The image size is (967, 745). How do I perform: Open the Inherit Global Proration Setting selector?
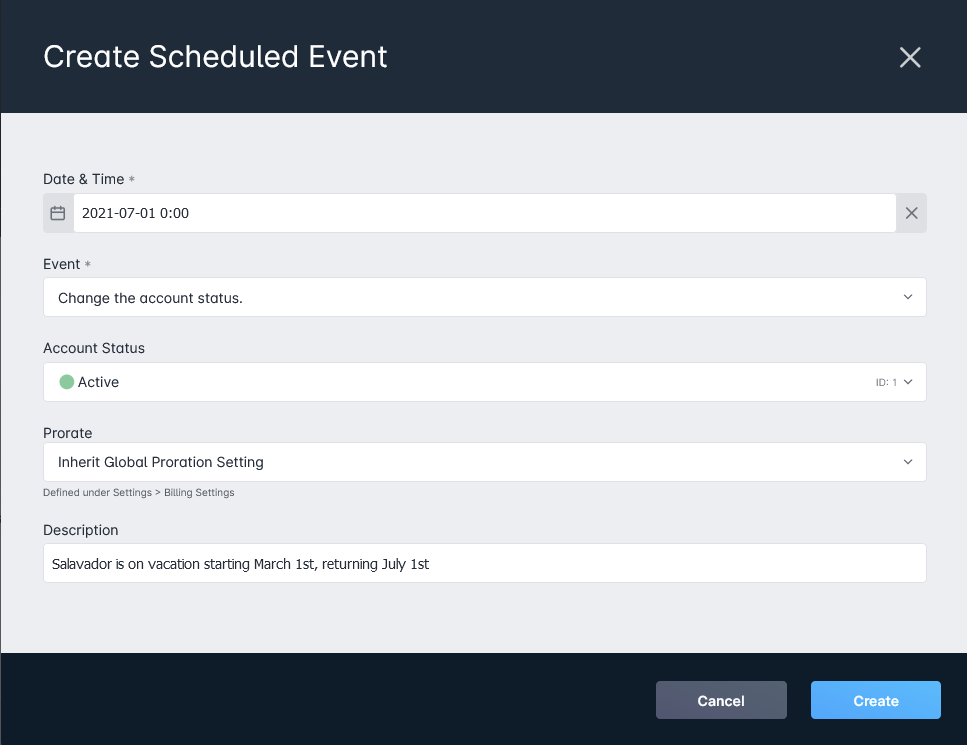(485, 462)
